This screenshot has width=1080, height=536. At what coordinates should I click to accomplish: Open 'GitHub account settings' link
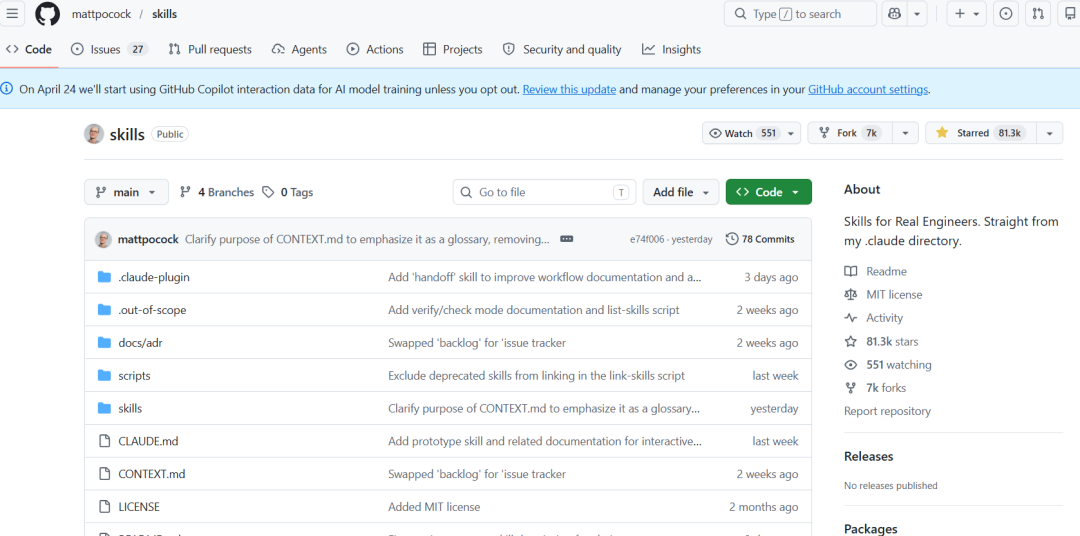(x=868, y=89)
